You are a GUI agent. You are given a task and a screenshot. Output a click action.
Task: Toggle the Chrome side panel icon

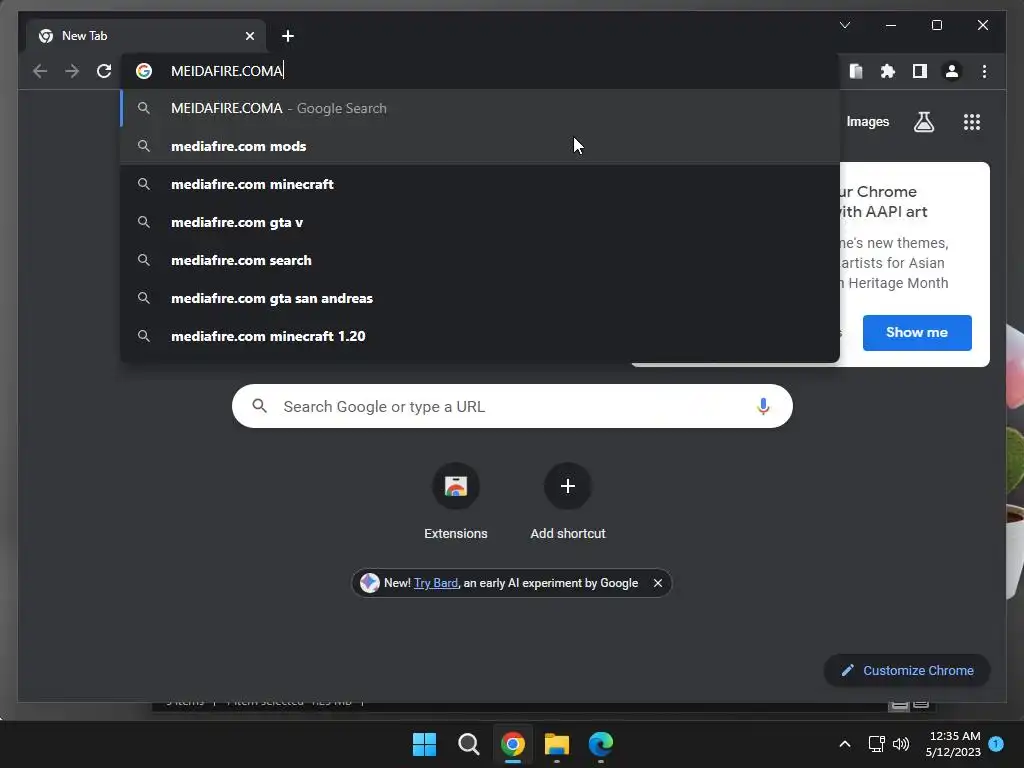[920, 71]
